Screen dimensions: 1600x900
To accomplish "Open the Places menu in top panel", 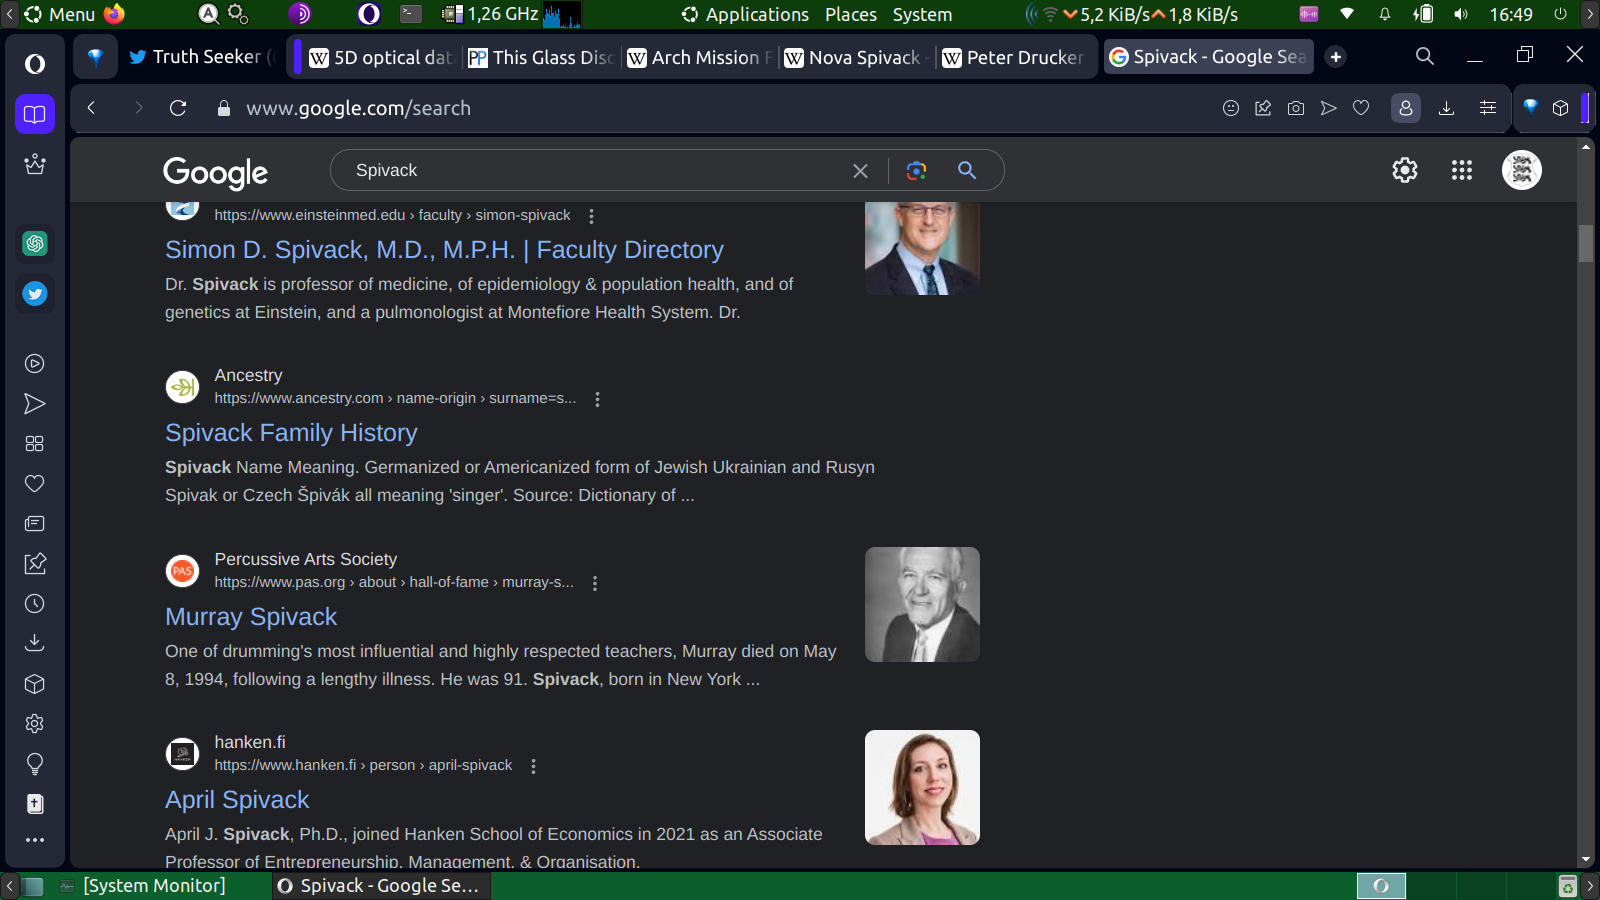I will coord(851,14).
